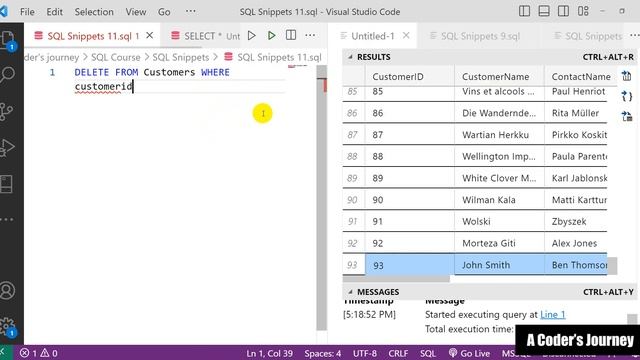Select customer ID cell 88
Viewport: 640px width, 360px height.
(x=409, y=156)
